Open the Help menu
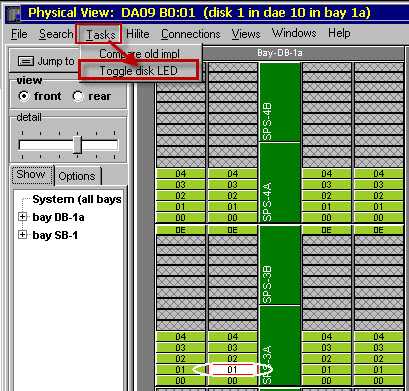This screenshot has width=409, height=391. [339, 33]
